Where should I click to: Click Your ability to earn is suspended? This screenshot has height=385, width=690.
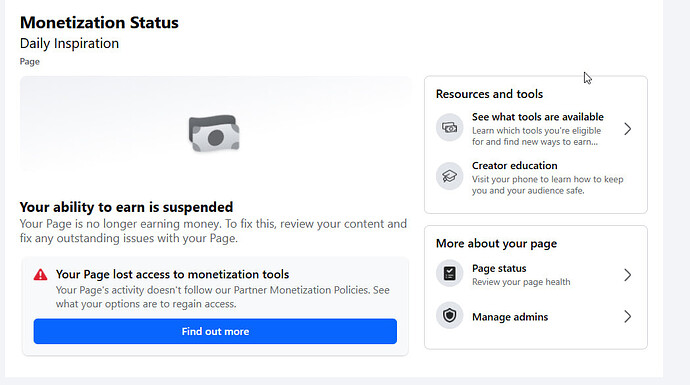[127, 207]
